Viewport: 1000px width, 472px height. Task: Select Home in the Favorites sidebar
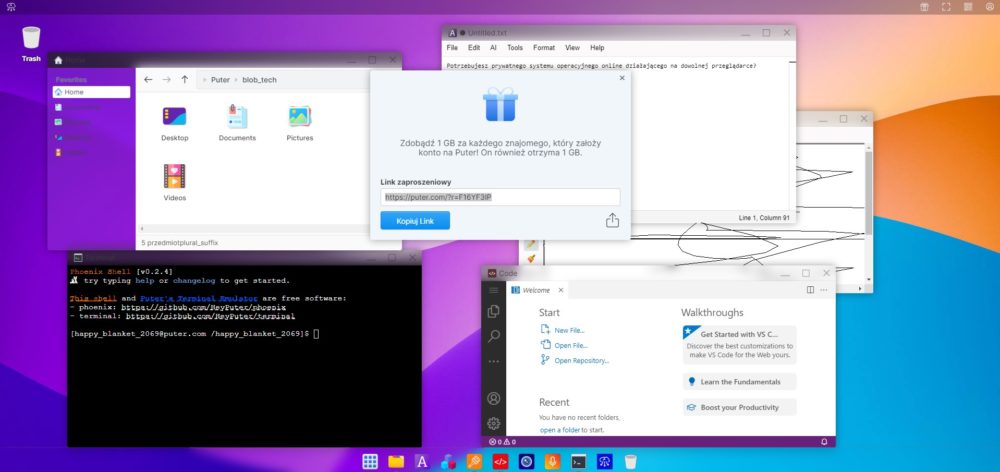pyautogui.click(x=91, y=92)
